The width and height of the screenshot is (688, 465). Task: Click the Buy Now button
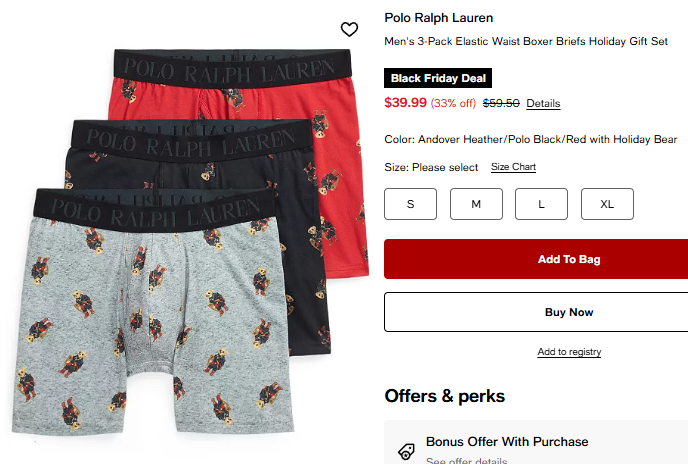(536, 312)
